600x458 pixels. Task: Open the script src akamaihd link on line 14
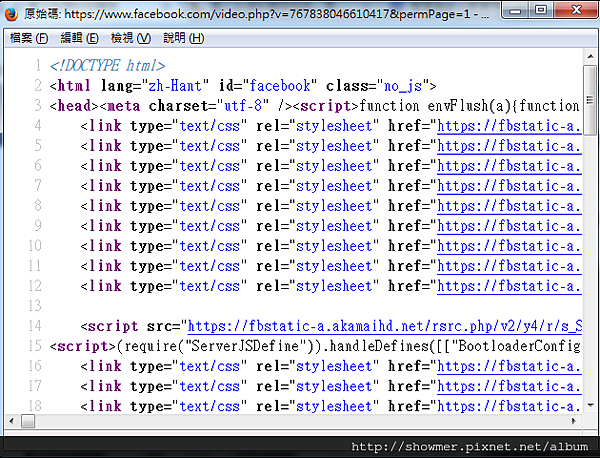point(385,326)
